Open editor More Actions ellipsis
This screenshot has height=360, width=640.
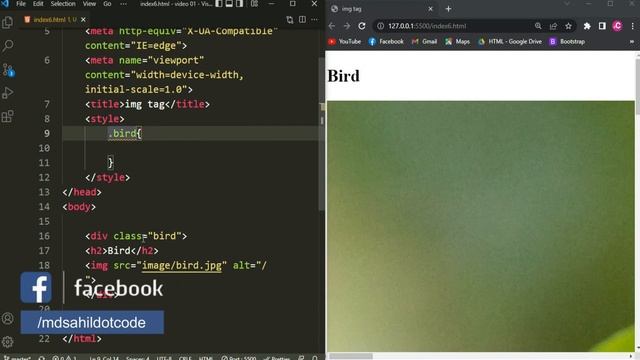coord(314,20)
